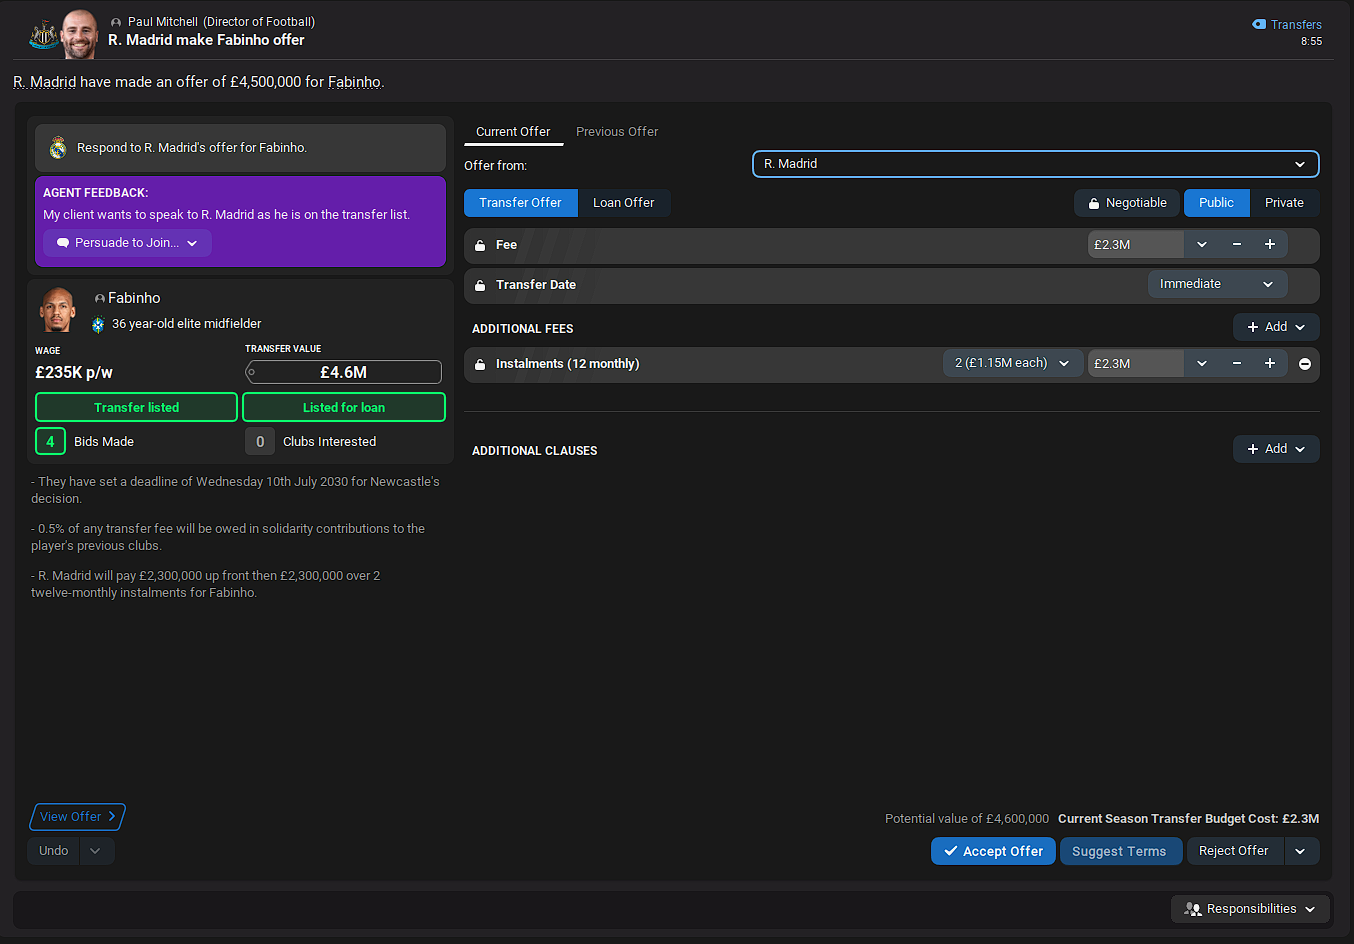The height and width of the screenshot is (944, 1354).
Task: Click the 0 Clubs Interested counter
Action: [260, 441]
